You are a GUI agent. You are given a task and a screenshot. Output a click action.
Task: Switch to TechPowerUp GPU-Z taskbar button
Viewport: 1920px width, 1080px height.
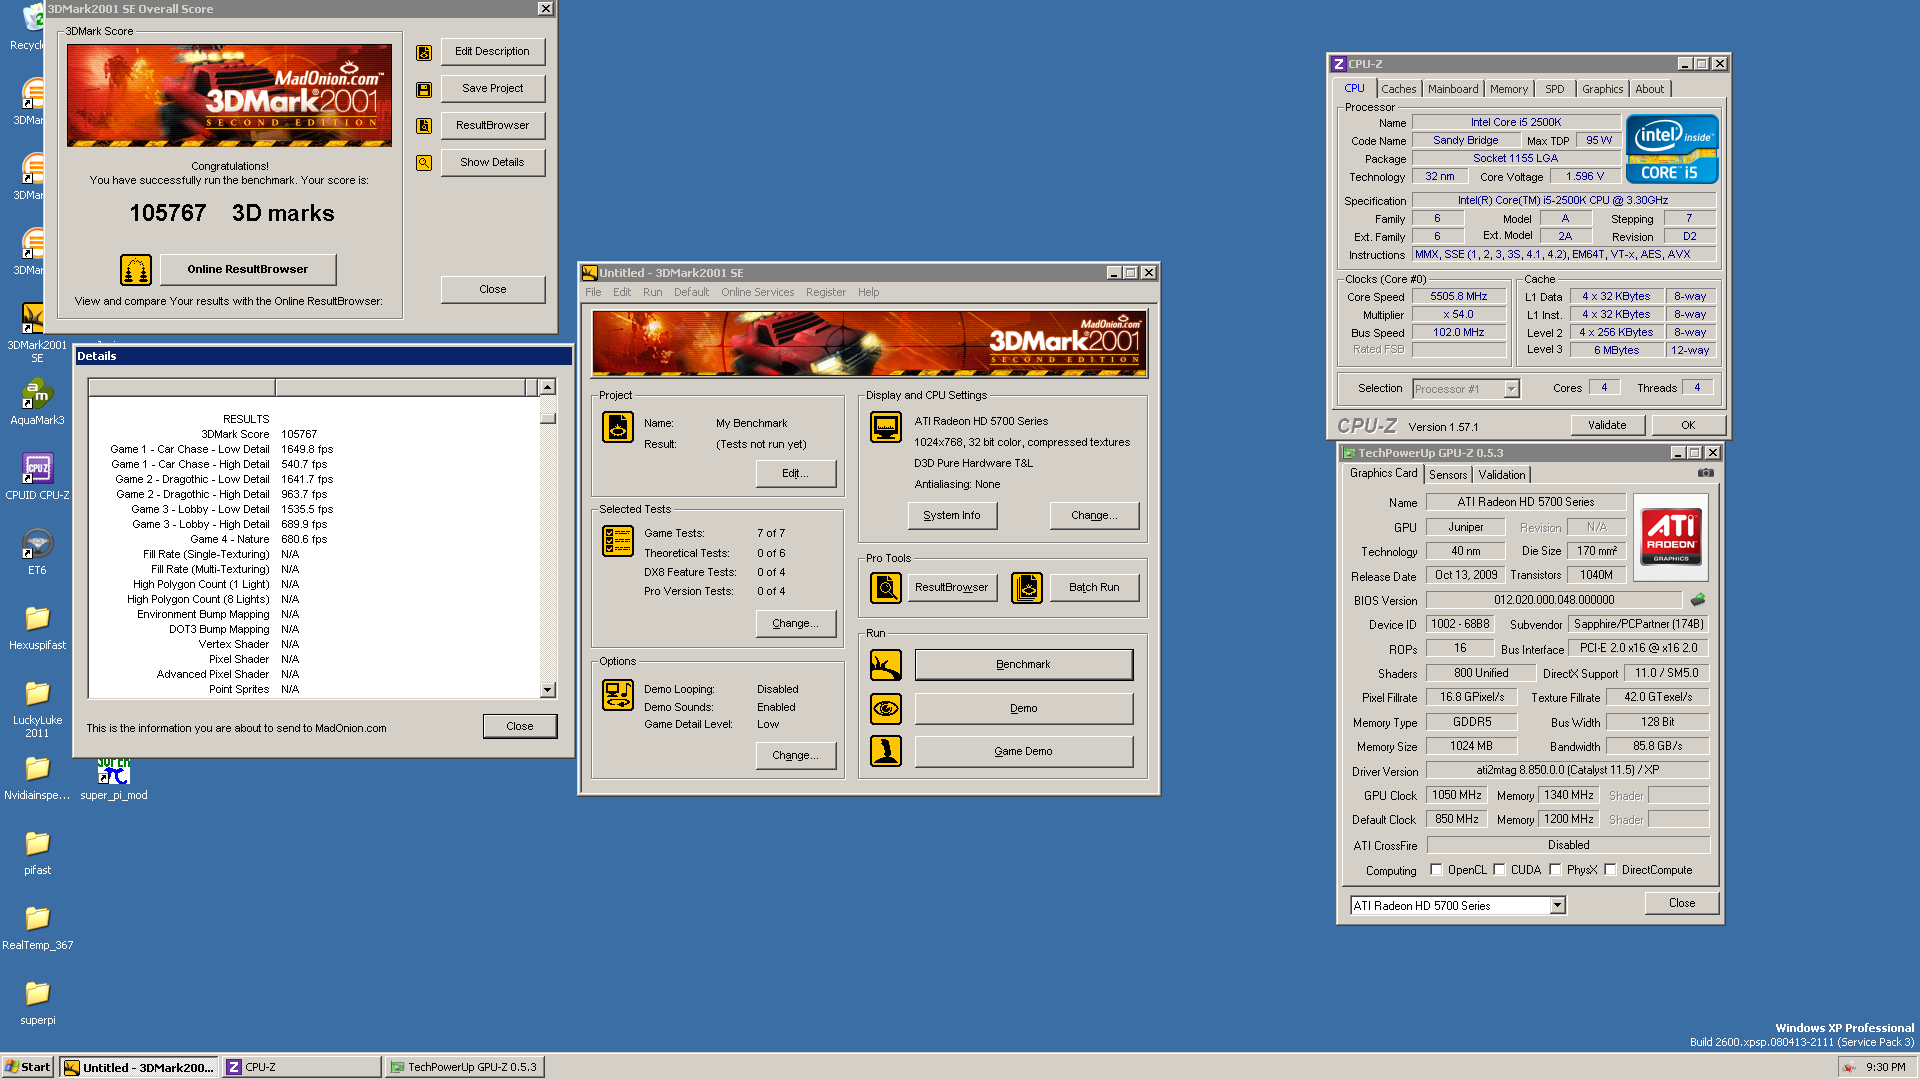[x=465, y=1067]
